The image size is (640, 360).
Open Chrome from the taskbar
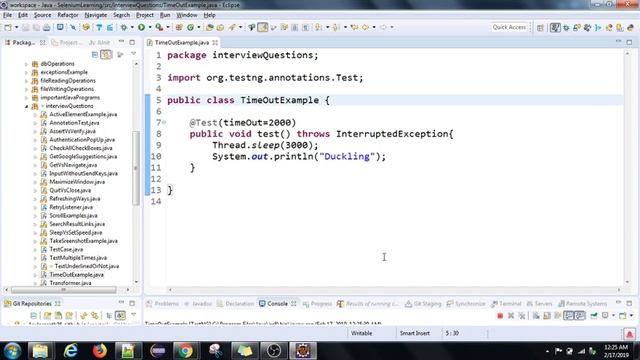pos(185,351)
